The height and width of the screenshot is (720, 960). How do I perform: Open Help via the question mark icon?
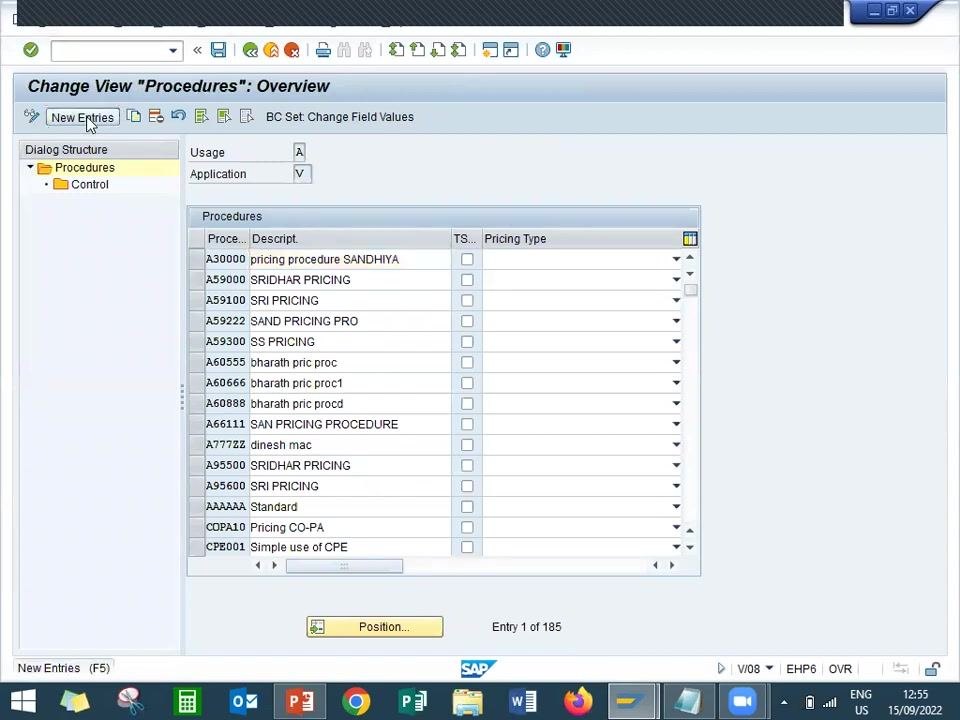tap(542, 50)
